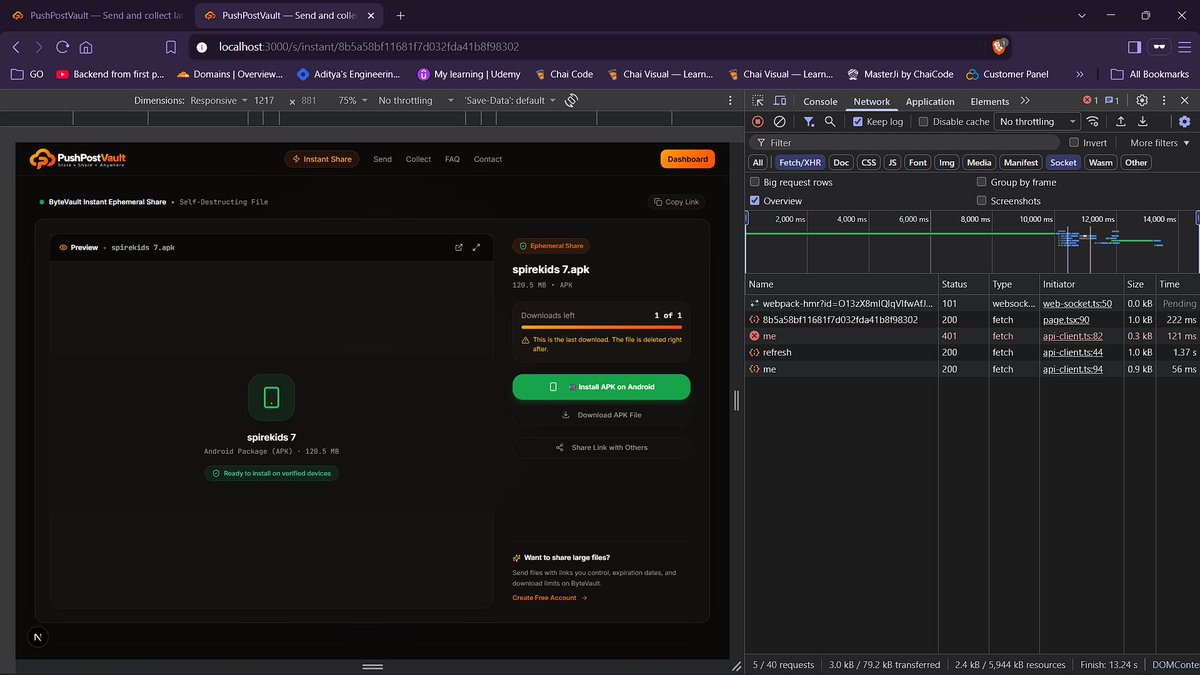Screen dimensions: 1200x675
Task: Open network search magnifier
Action: tap(830, 121)
